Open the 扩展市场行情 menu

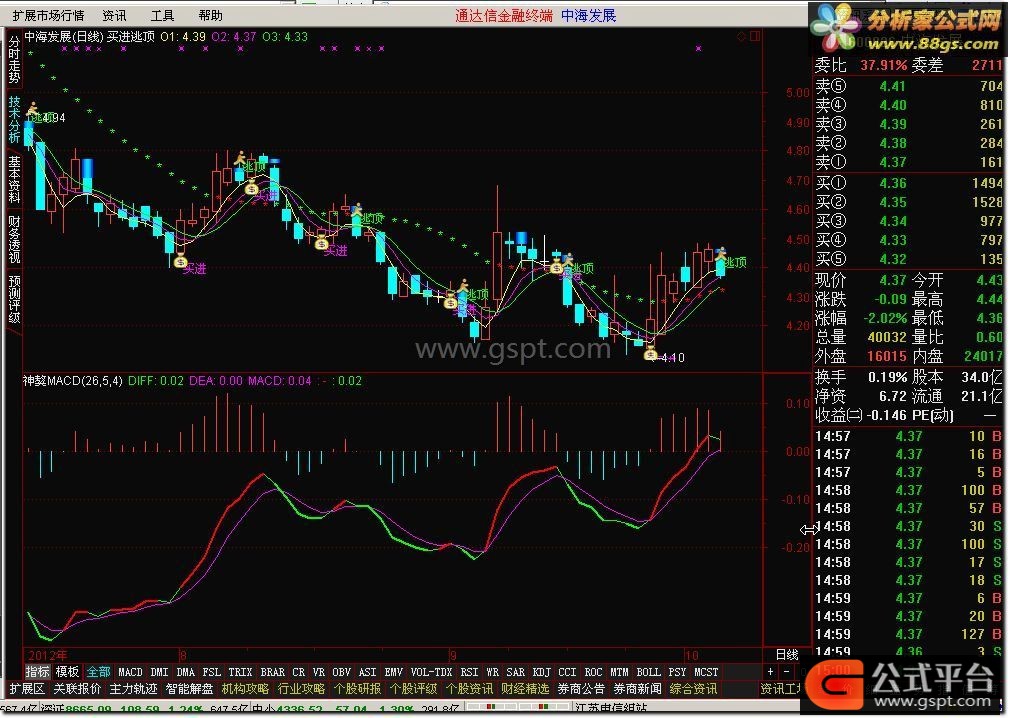pyautogui.click(x=48, y=15)
